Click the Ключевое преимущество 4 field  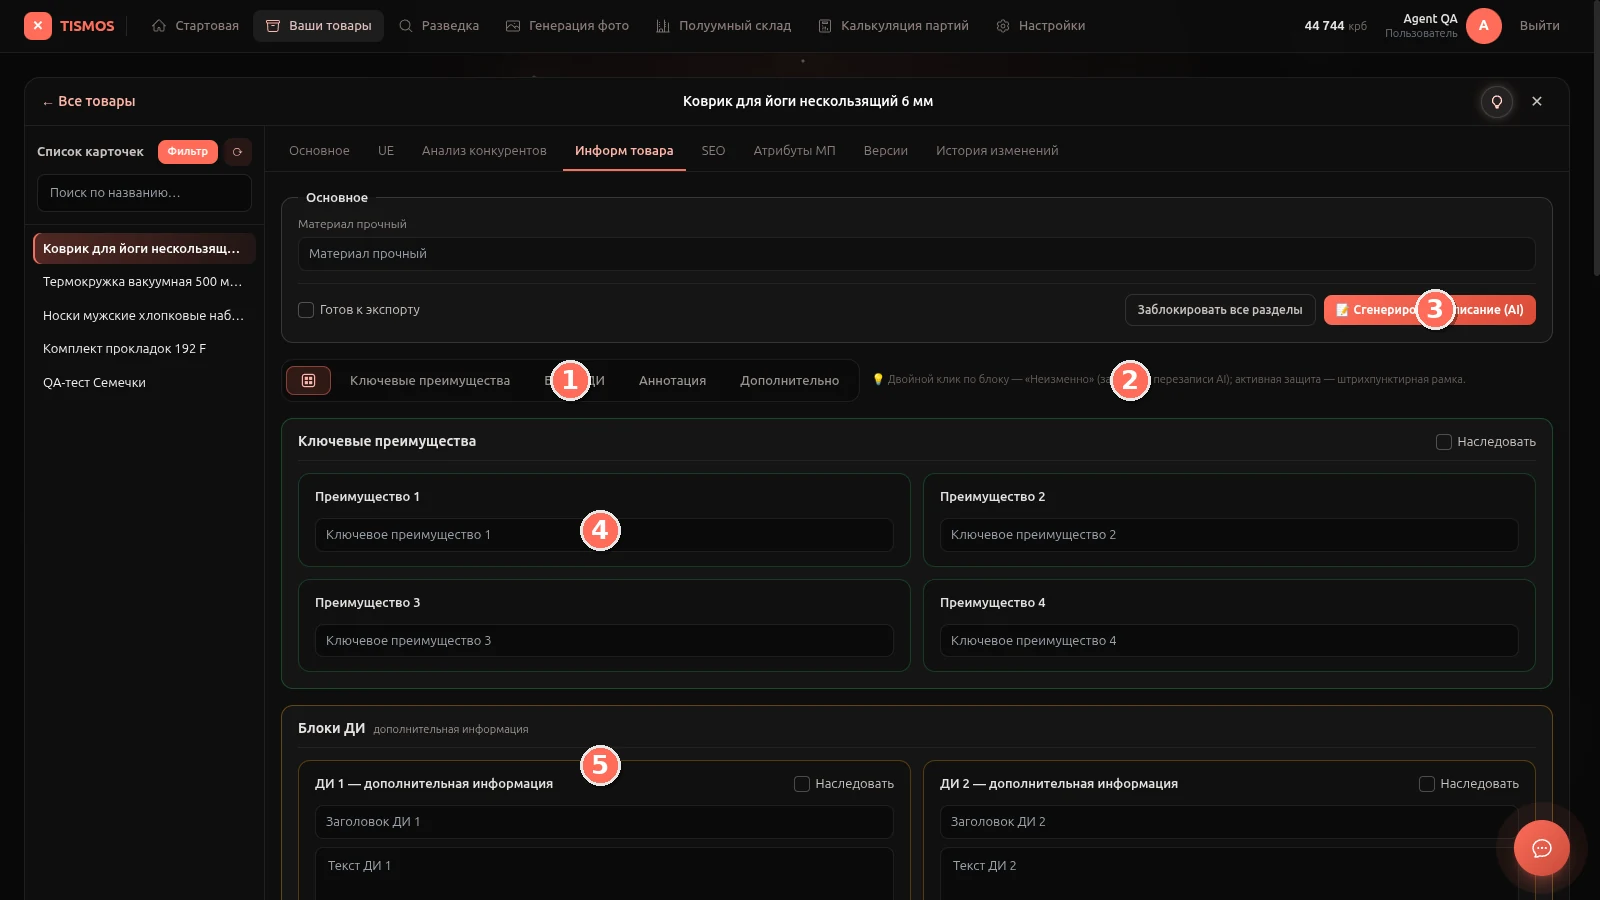point(1229,641)
